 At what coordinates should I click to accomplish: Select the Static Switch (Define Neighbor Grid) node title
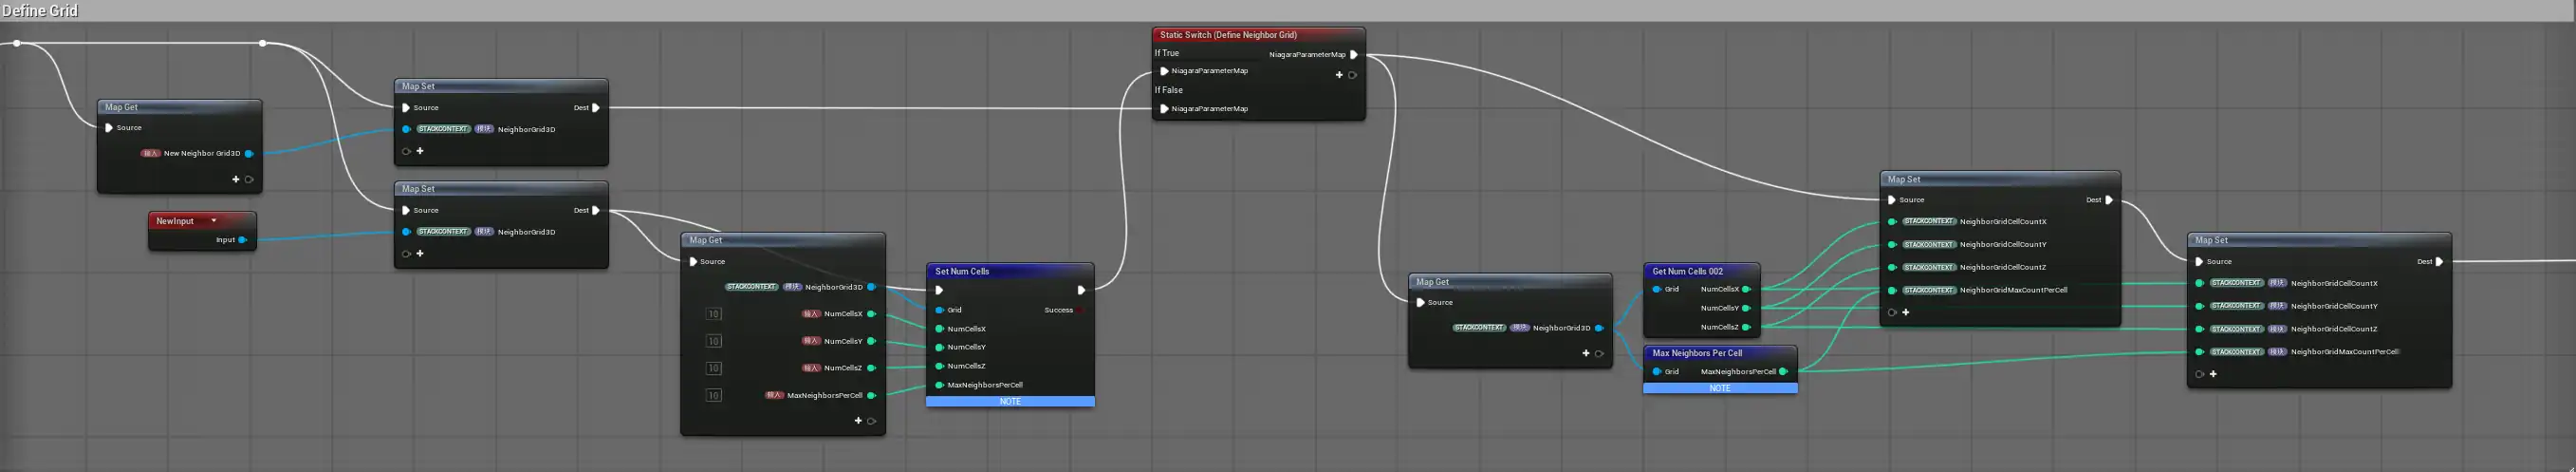[x=1228, y=35]
